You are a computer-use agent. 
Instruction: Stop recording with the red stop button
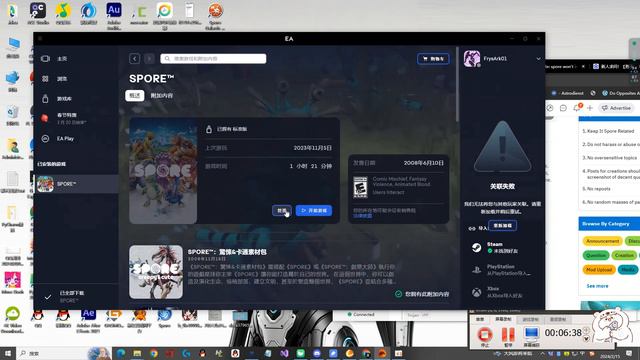click(484, 334)
